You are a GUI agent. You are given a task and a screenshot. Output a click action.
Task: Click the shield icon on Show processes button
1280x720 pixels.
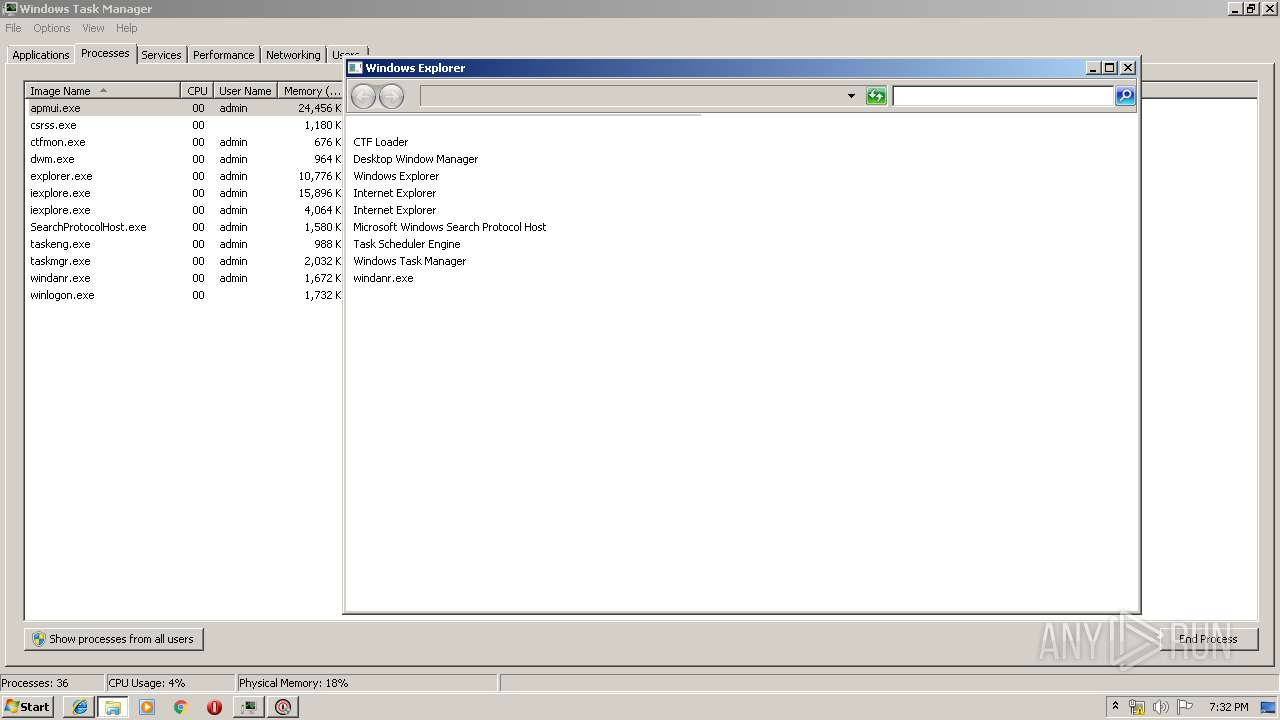(39, 639)
